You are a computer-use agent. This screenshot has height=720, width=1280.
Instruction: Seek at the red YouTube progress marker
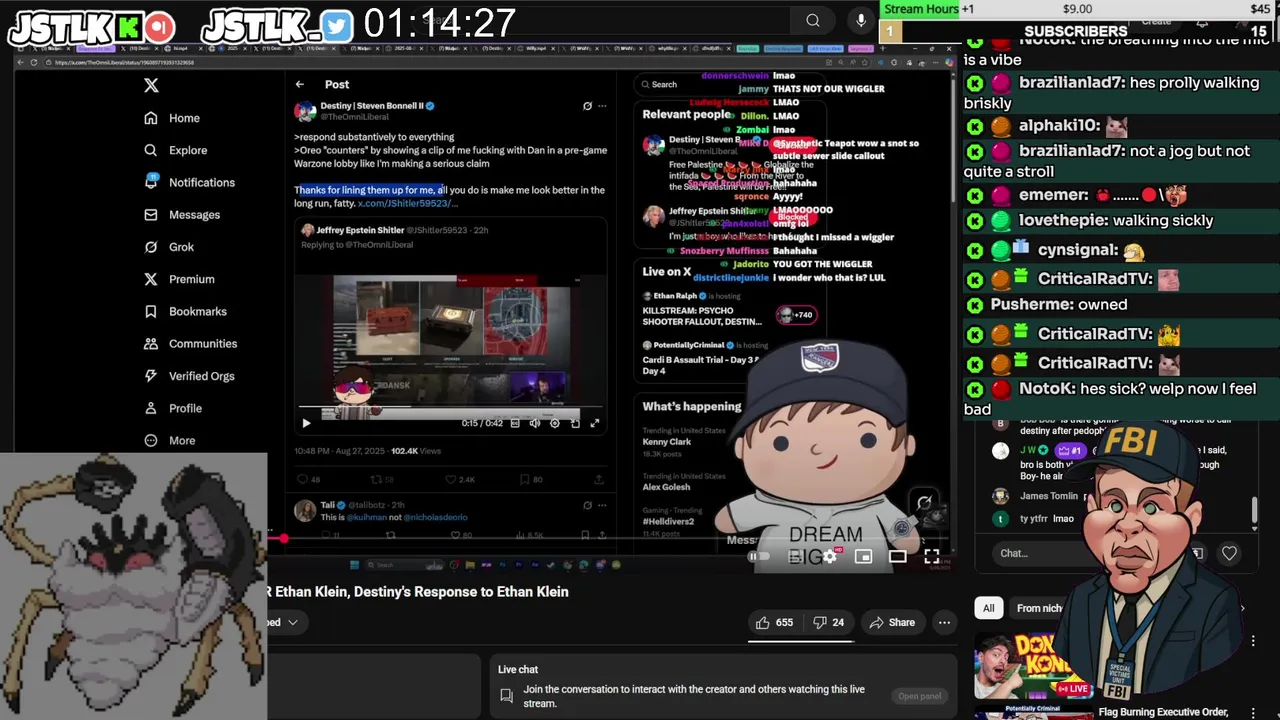click(284, 539)
